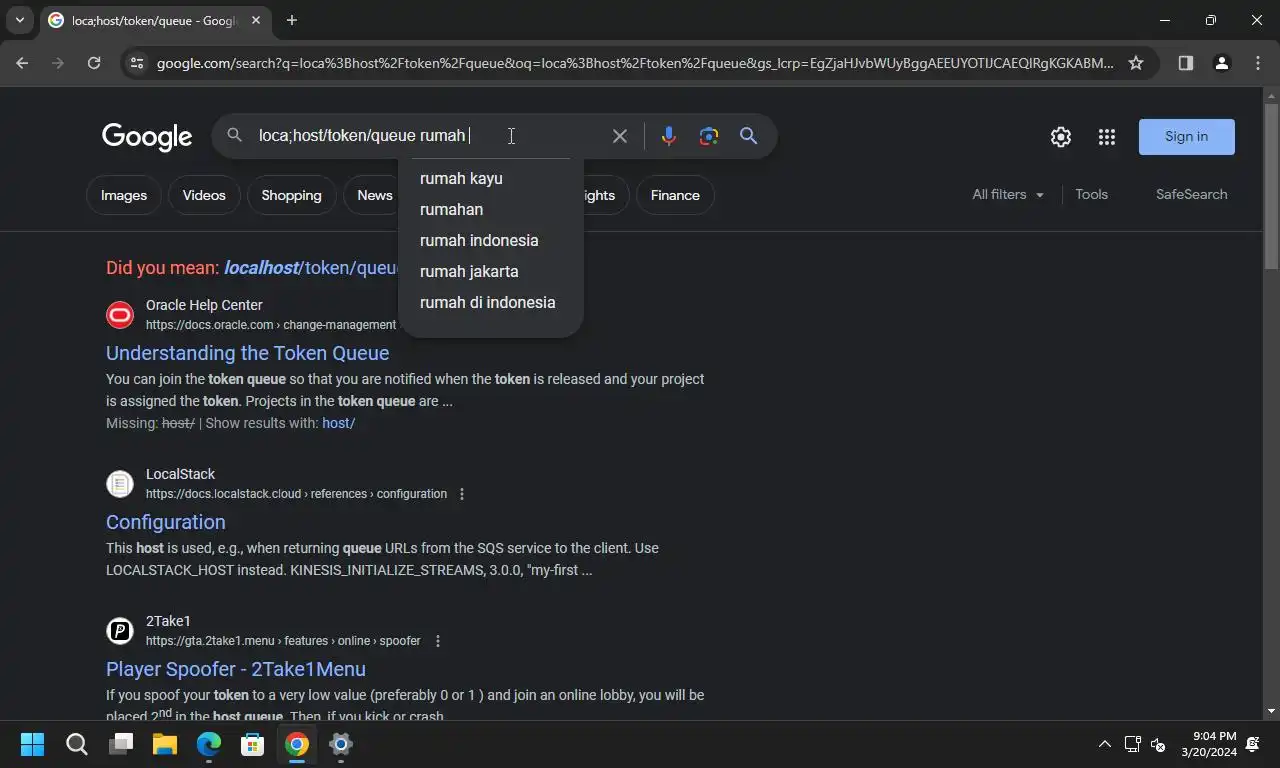Open Chrome side panel icon
This screenshot has height=768, width=1280.
[x=1186, y=63]
